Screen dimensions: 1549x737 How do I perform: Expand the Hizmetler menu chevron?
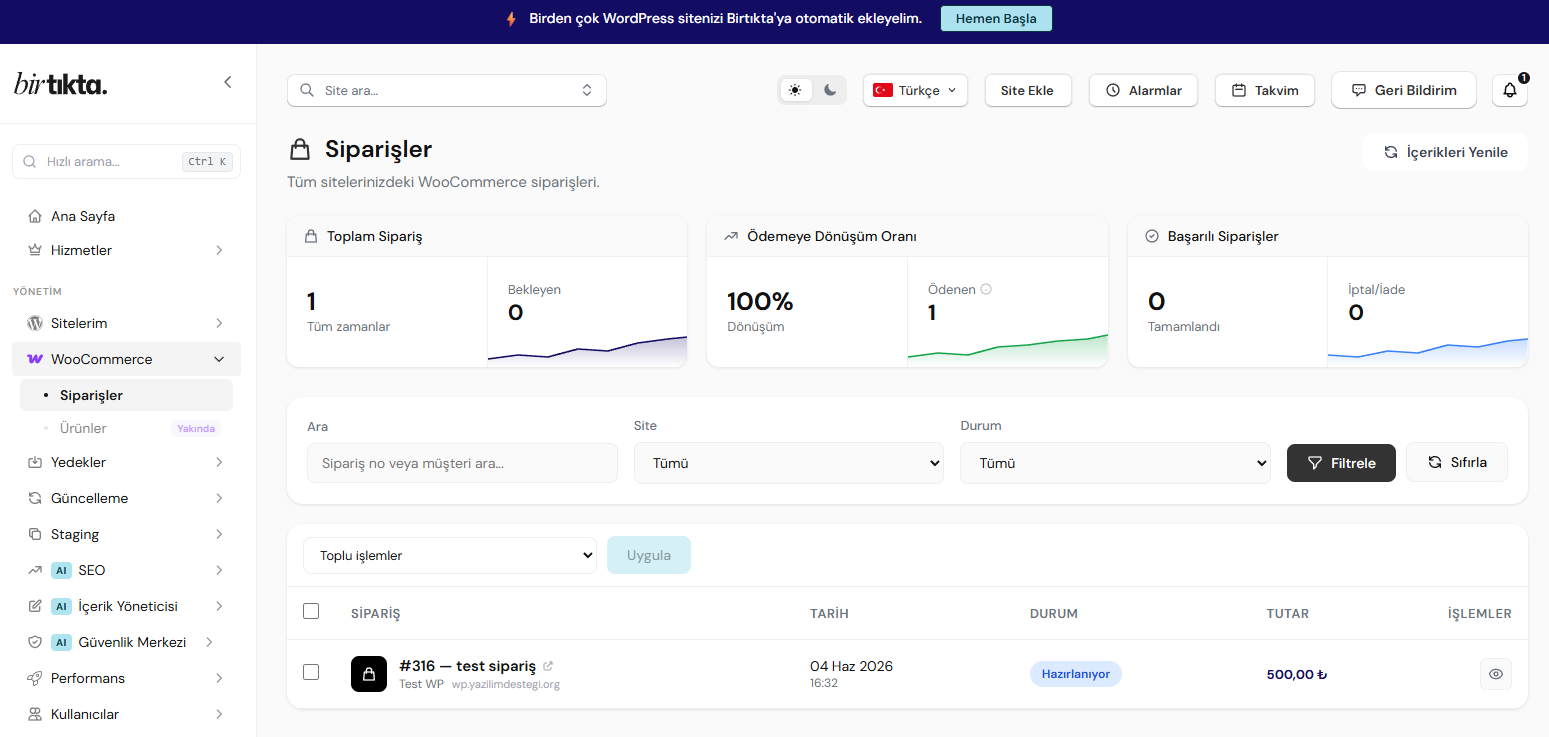219,250
